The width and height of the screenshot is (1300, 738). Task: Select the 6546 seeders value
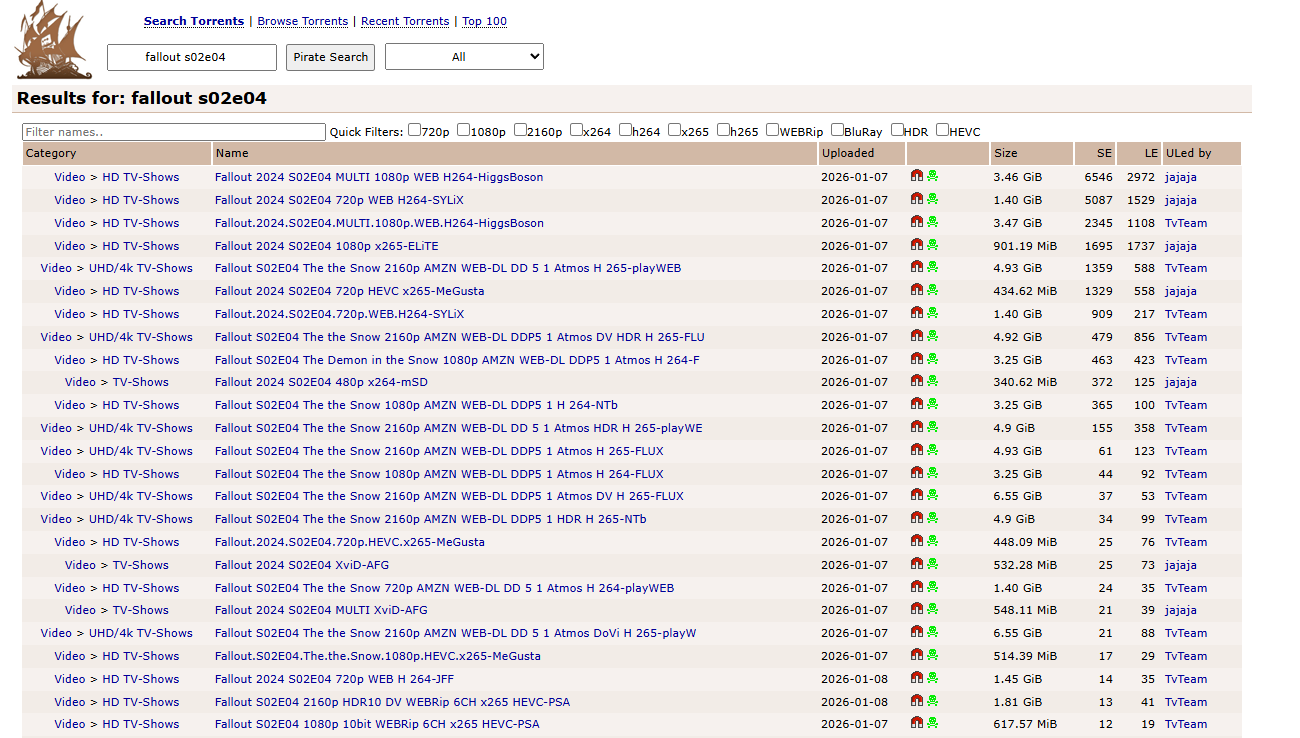click(1098, 177)
